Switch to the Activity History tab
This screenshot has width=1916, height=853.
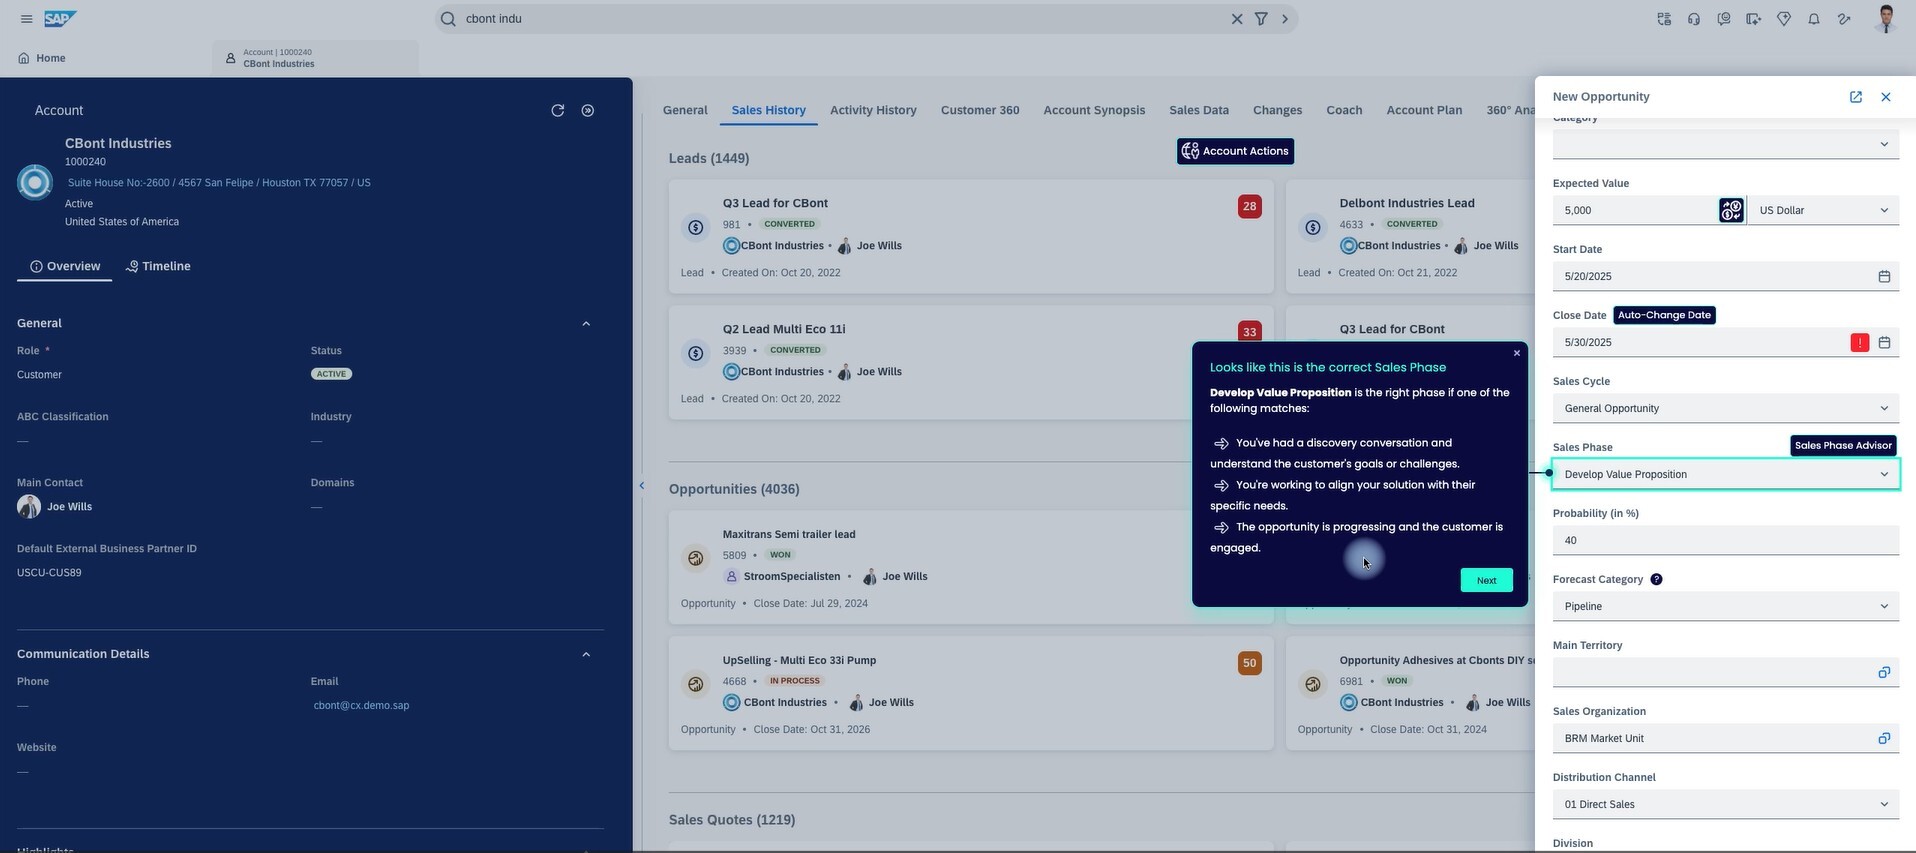click(x=872, y=110)
